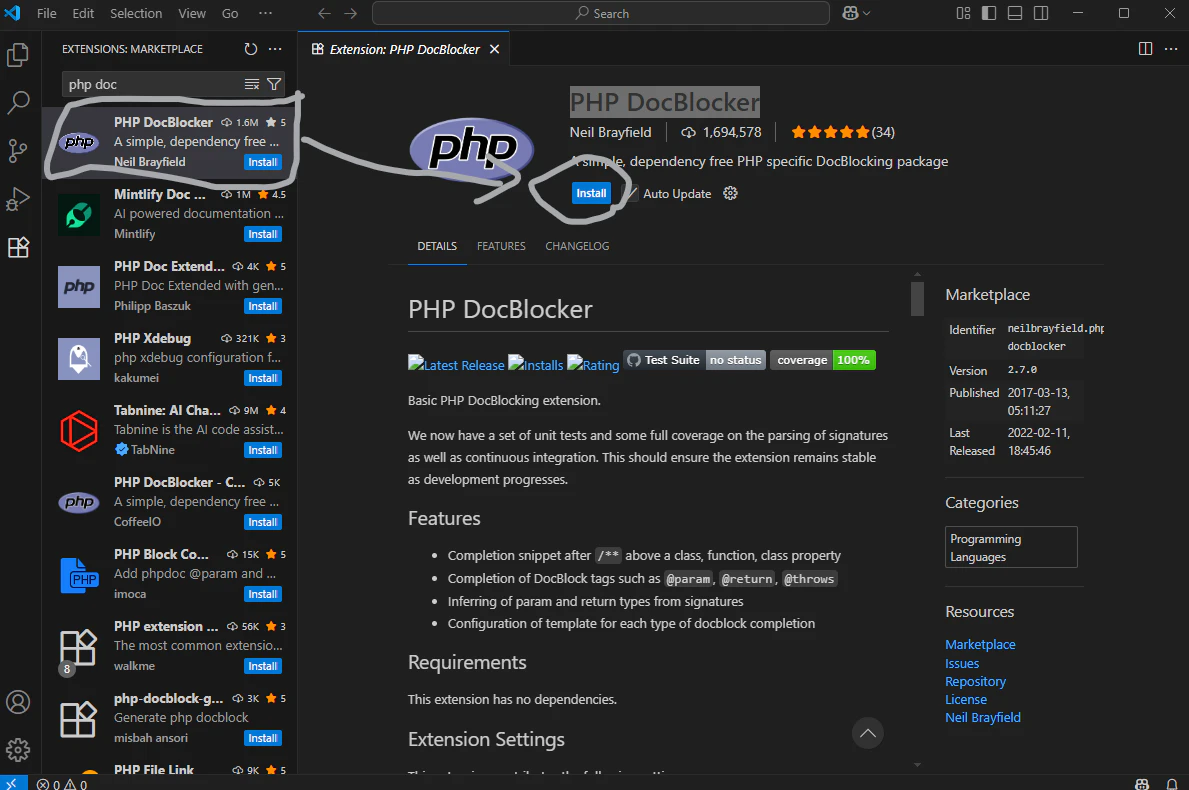Open Extensions panel more actions menu

tap(275, 49)
